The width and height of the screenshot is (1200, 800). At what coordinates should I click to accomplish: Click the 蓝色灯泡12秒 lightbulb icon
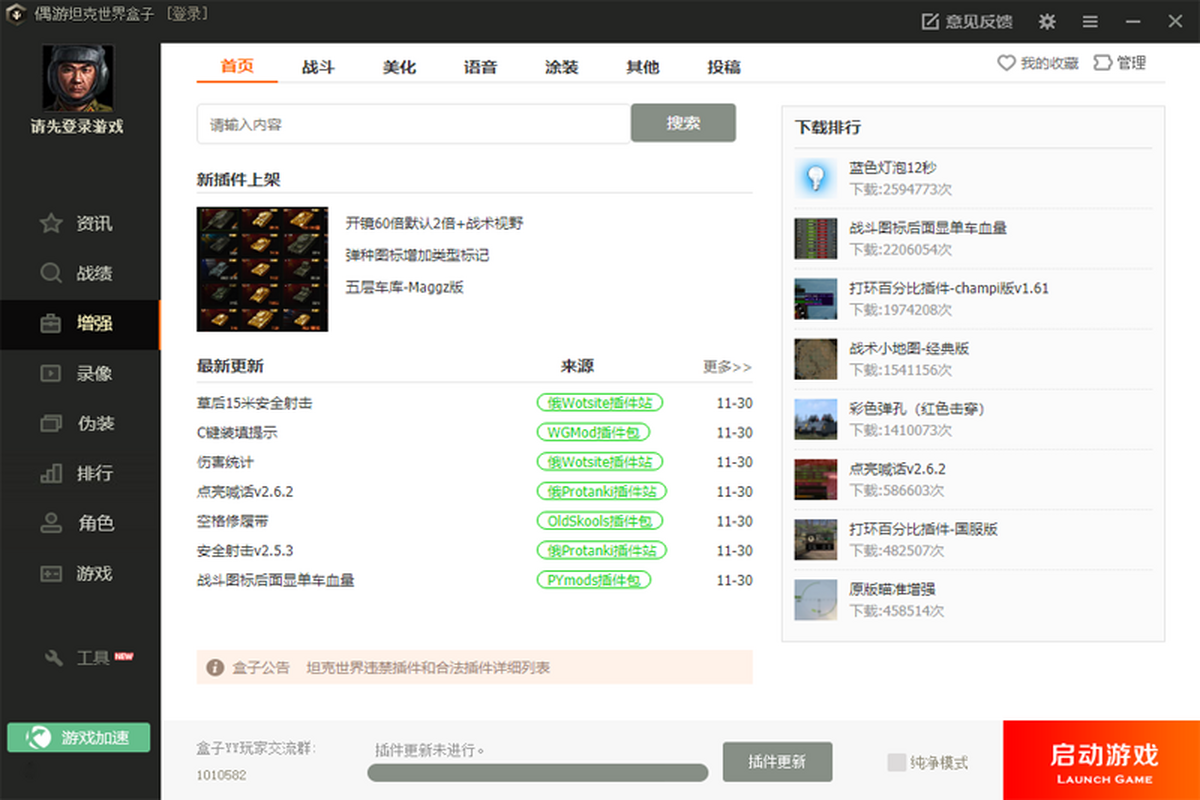(815, 177)
